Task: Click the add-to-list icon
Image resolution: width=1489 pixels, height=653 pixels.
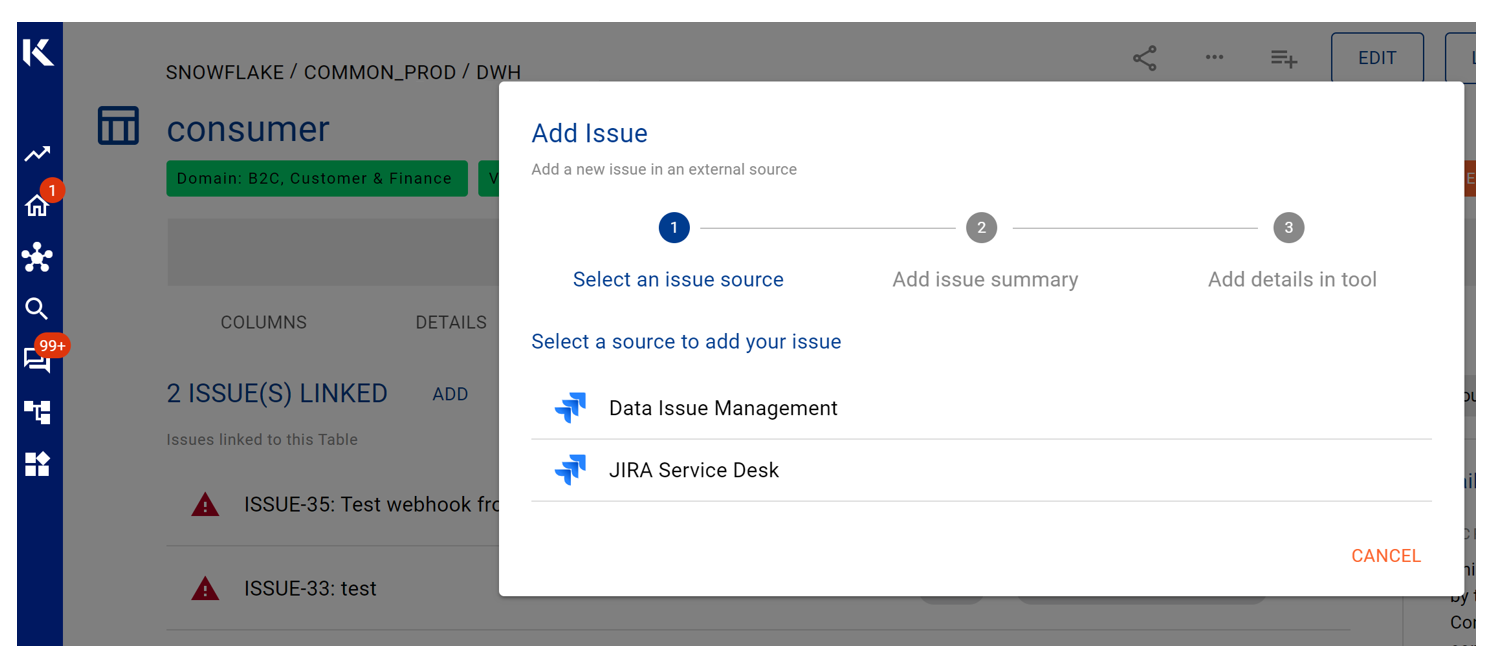Action: [1283, 59]
